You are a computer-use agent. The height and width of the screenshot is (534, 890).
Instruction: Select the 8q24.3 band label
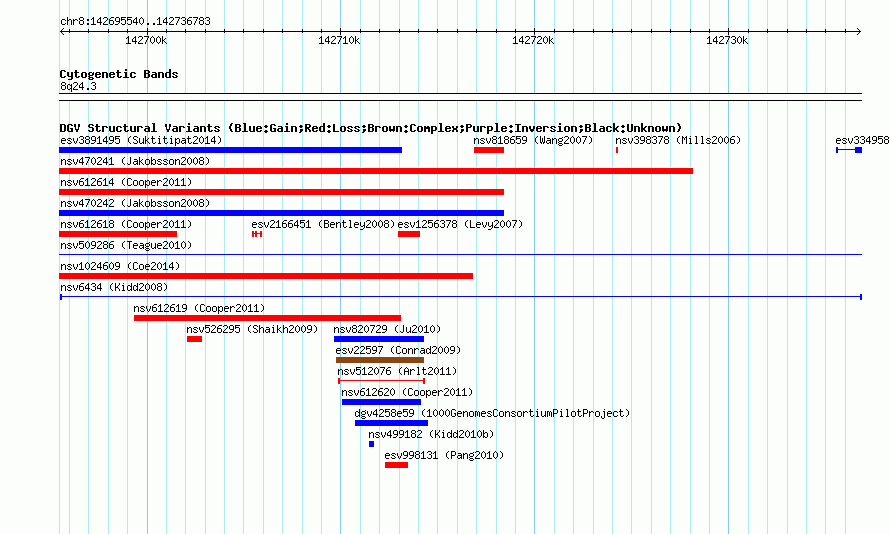tap(78, 86)
